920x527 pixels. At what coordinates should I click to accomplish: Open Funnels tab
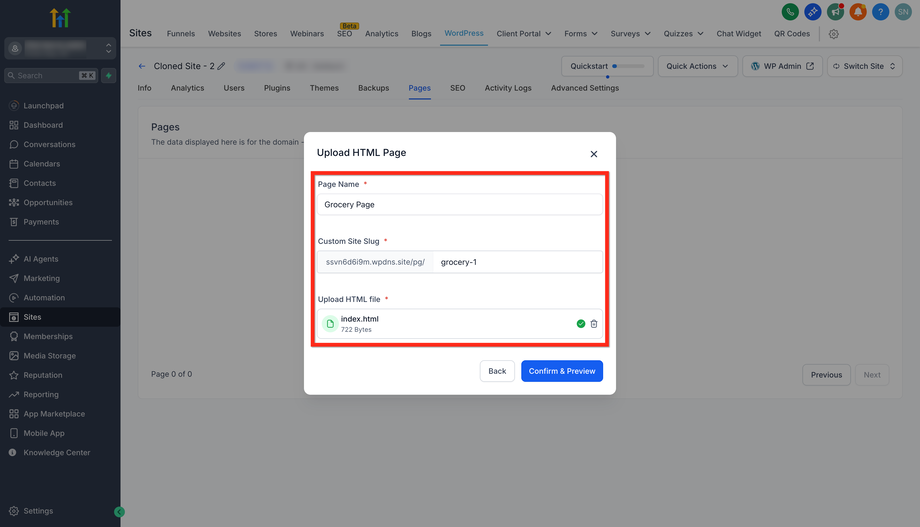pyautogui.click(x=181, y=34)
